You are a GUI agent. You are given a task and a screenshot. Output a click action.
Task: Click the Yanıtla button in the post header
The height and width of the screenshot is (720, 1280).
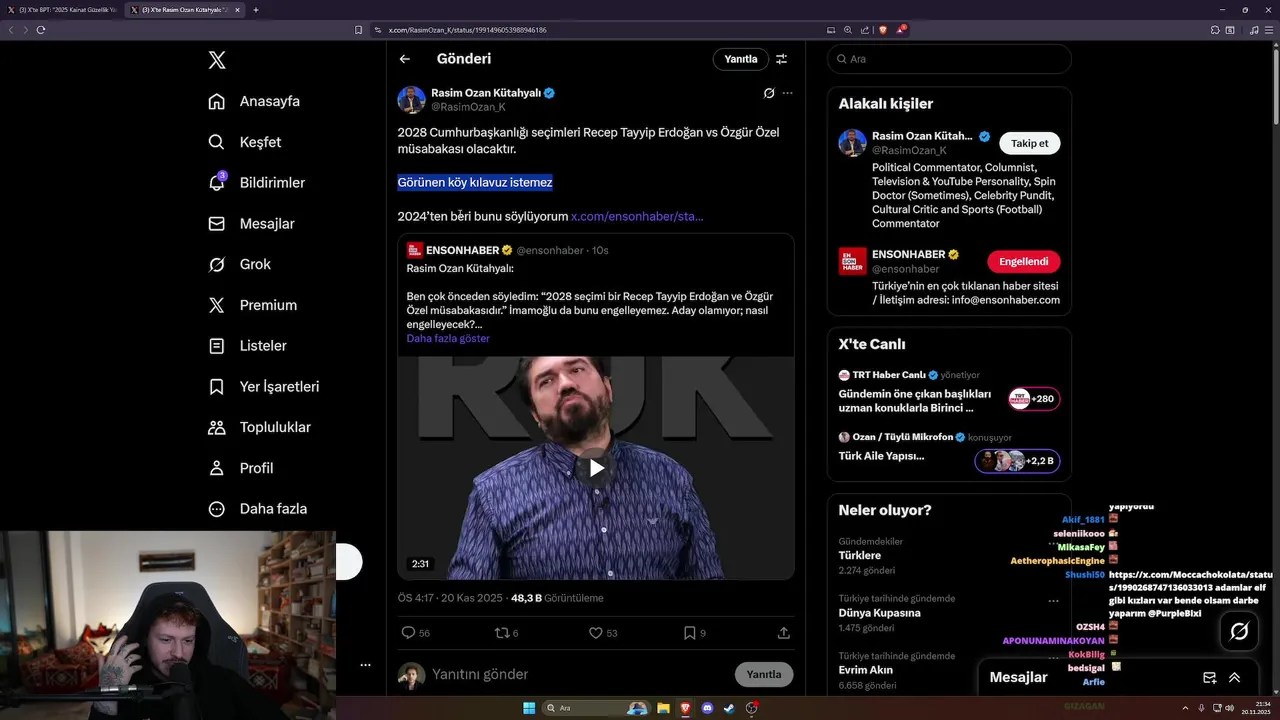click(x=741, y=59)
